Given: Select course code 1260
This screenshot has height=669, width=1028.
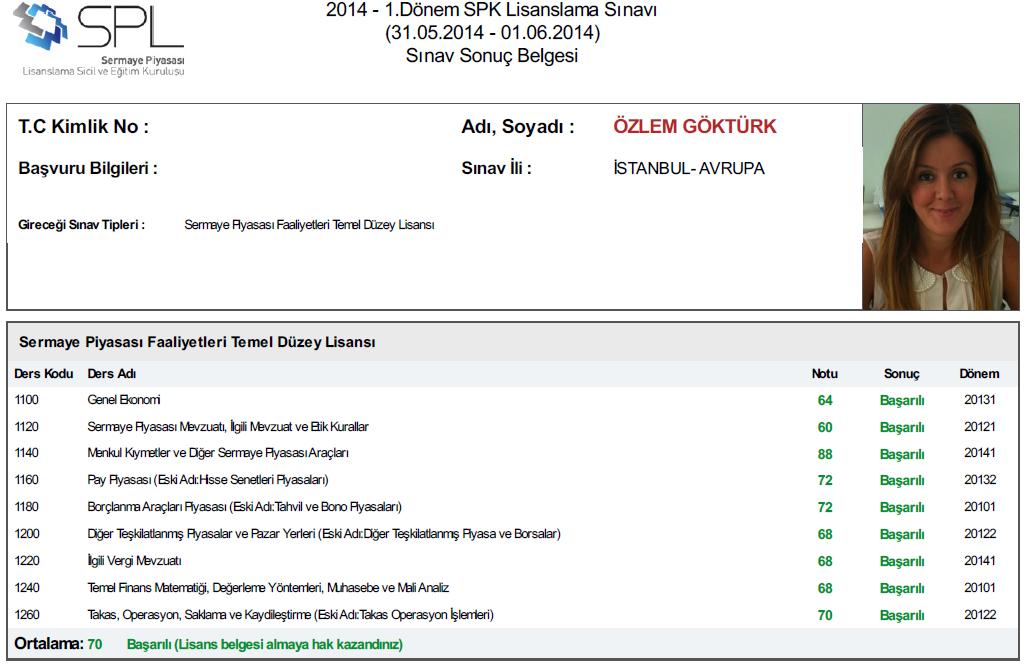Looking at the screenshot, I should pos(27,615).
